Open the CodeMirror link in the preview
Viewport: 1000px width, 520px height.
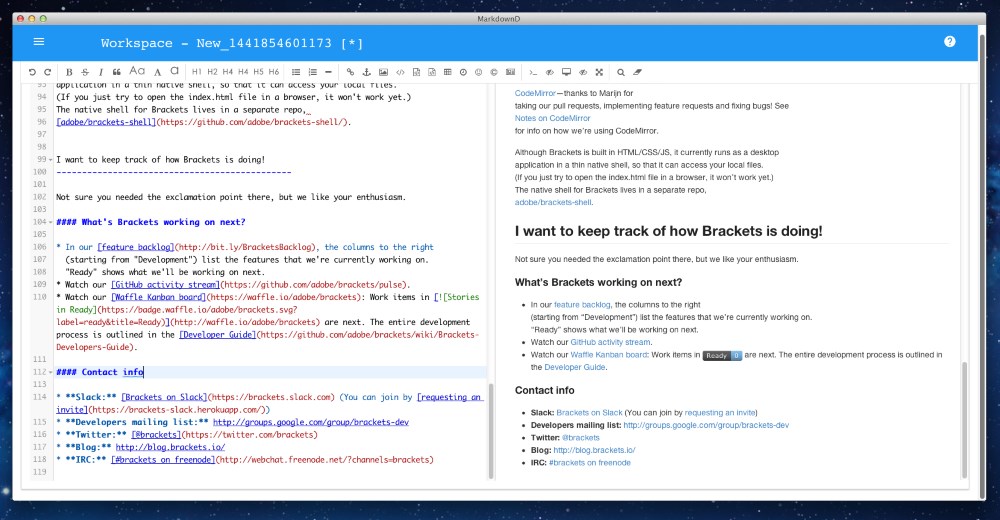point(535,93)
